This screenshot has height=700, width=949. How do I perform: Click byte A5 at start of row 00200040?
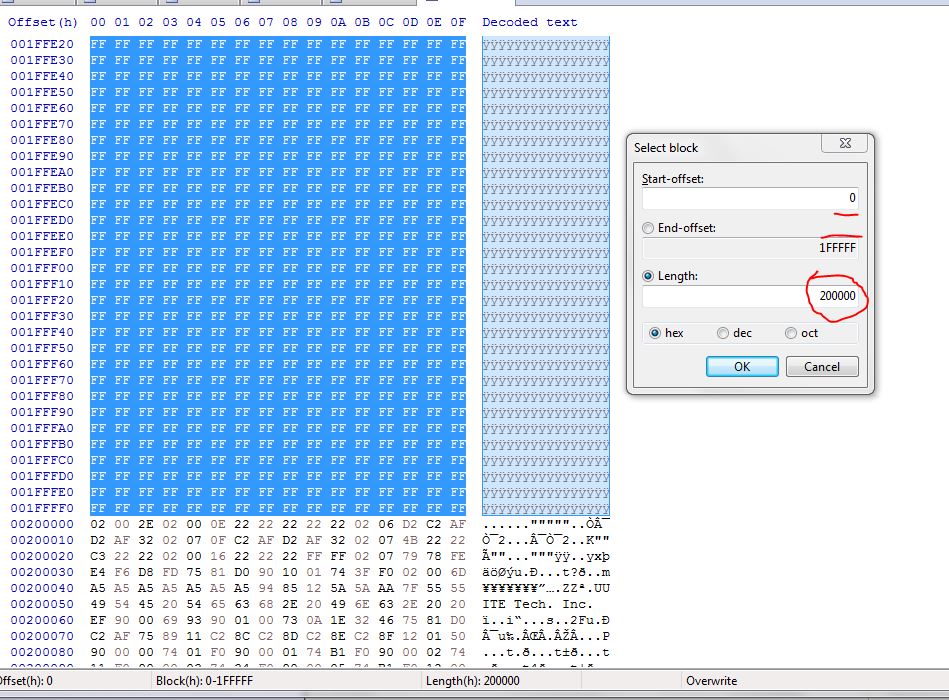pos(98,589)
